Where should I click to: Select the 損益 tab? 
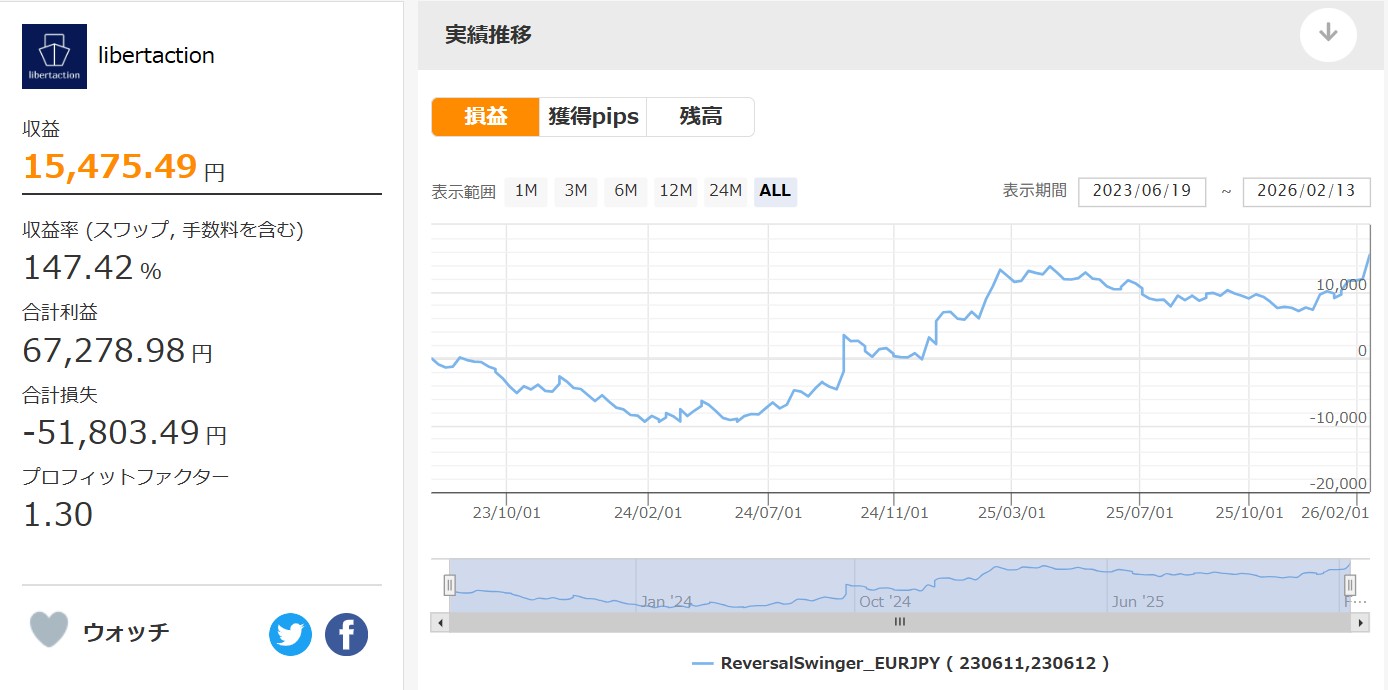coord(485,117)
